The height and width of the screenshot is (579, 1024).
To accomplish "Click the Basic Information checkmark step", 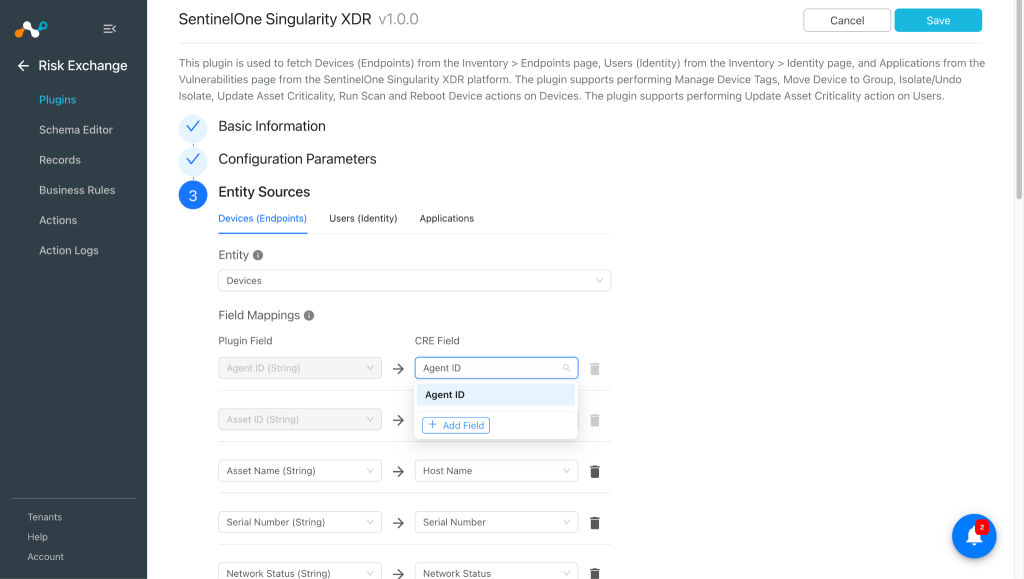I will (193, 127).
